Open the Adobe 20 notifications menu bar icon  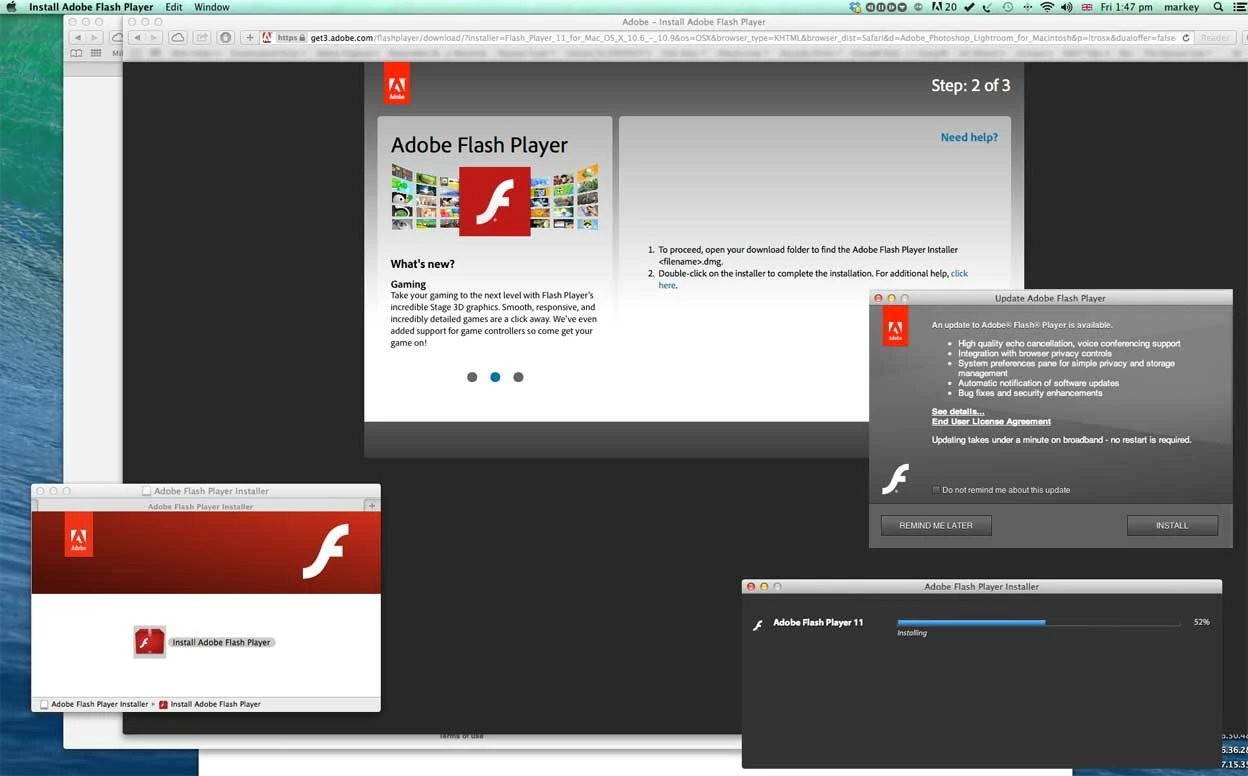[x=944, y=7]
